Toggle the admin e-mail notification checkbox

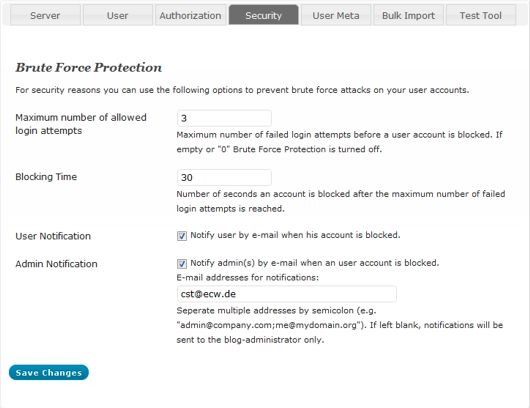(x=182, y=263)
